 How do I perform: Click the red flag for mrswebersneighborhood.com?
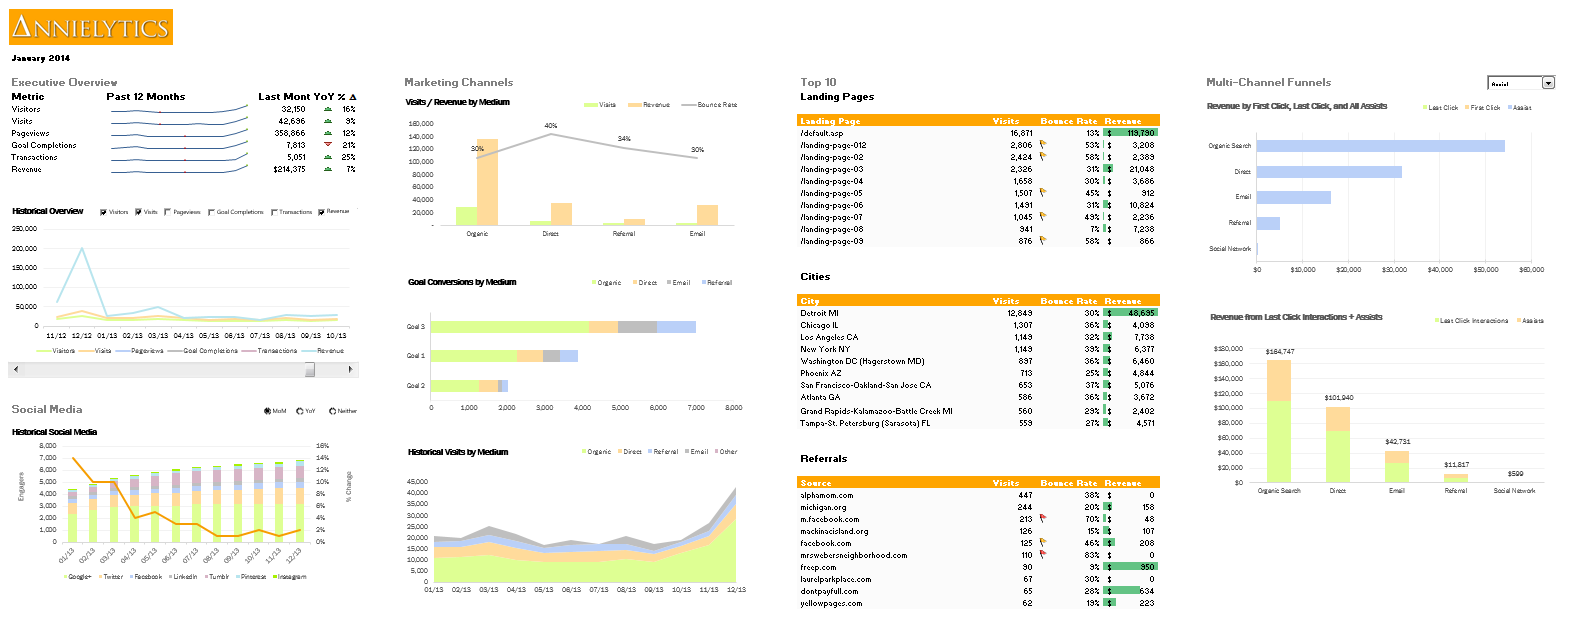[x=1043, y=555]
